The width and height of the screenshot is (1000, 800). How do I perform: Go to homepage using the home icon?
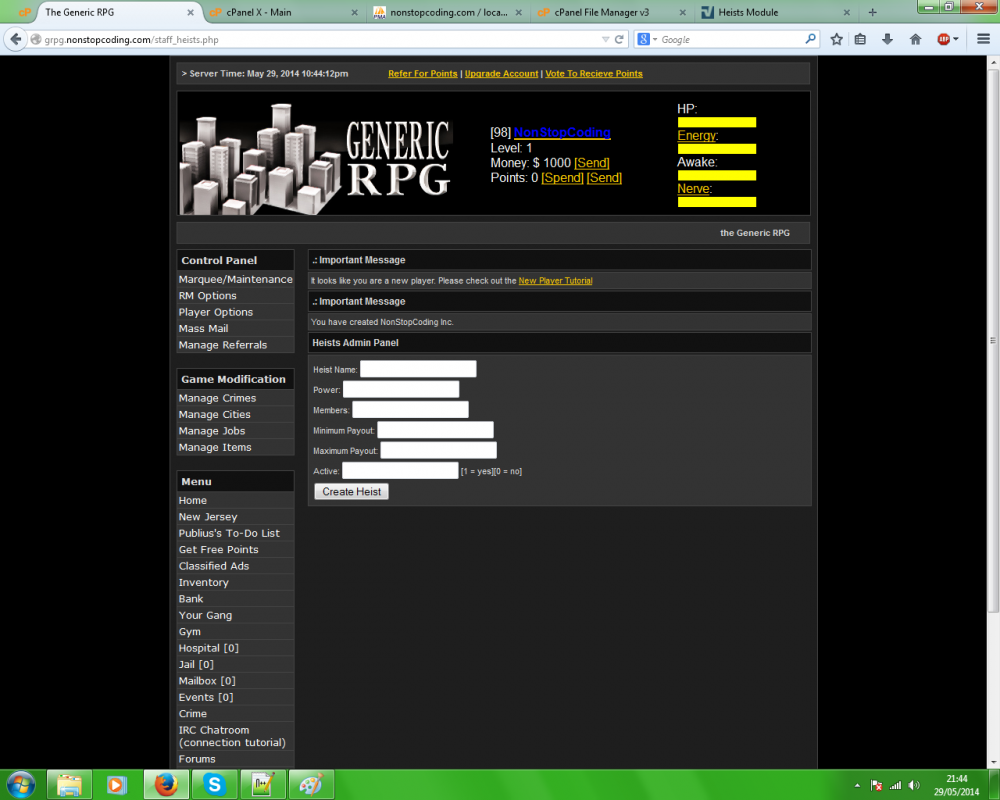915,39
